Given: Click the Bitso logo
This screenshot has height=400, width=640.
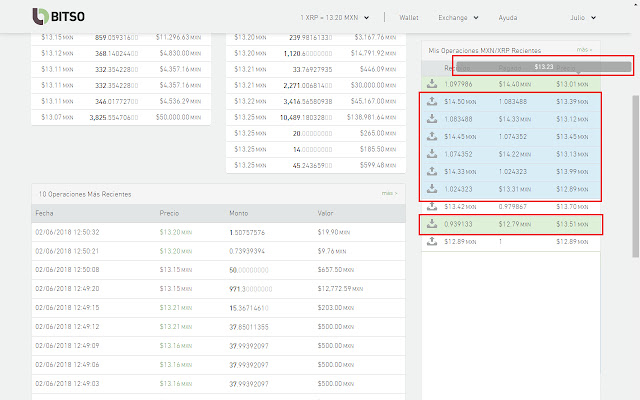Looking at the screenshot, I should [61, 17].
